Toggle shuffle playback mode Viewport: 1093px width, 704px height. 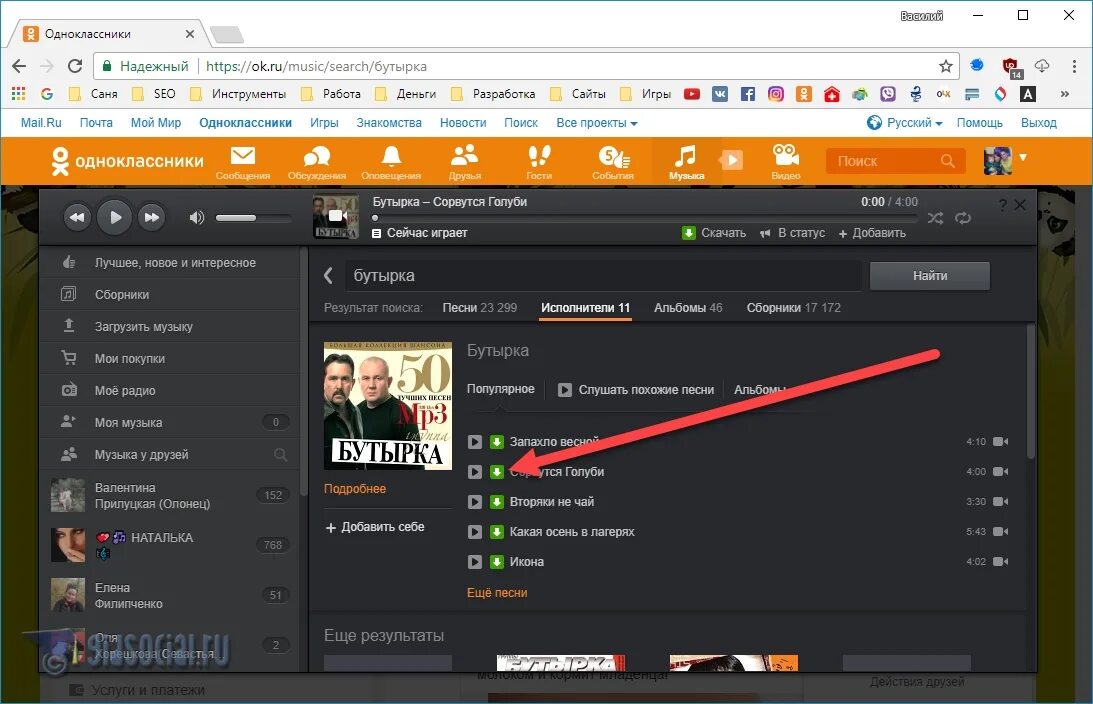click(x=935, y=218)
